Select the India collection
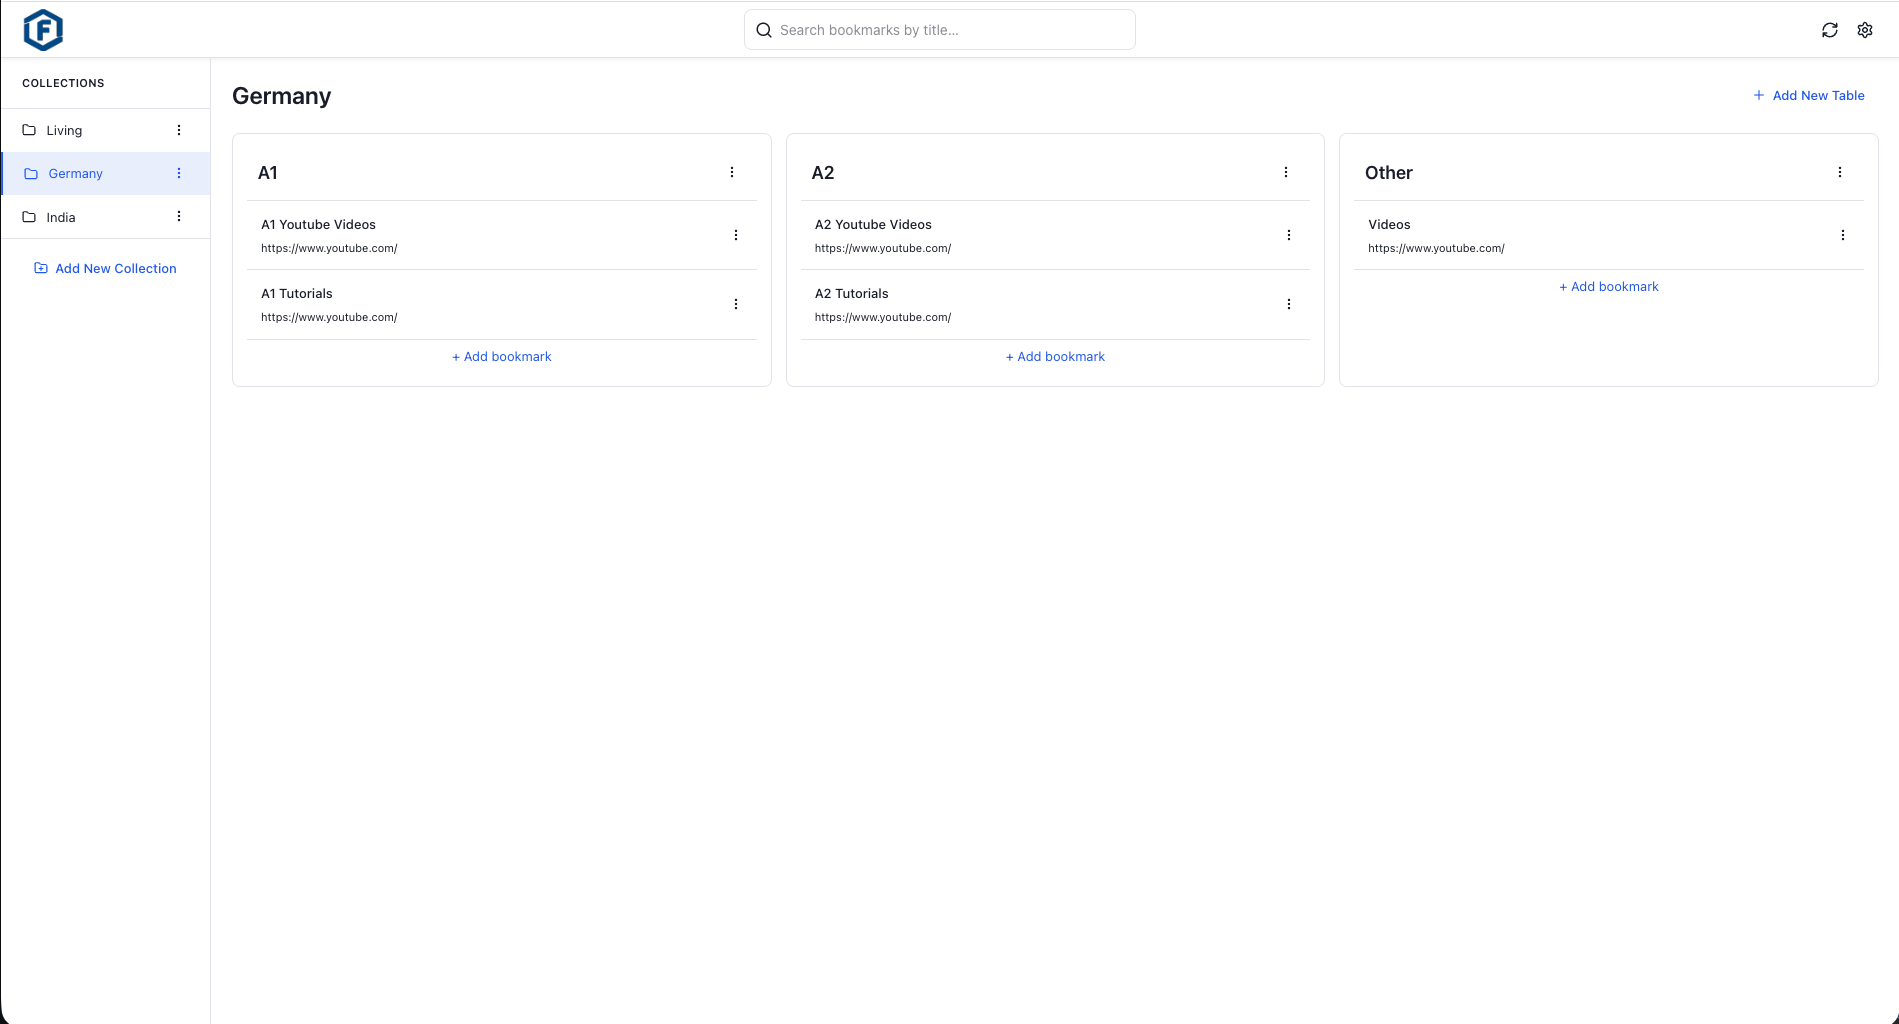The height and width of the screenshot is (1024, 1899). pyautogui.click(x=61, y=217)
